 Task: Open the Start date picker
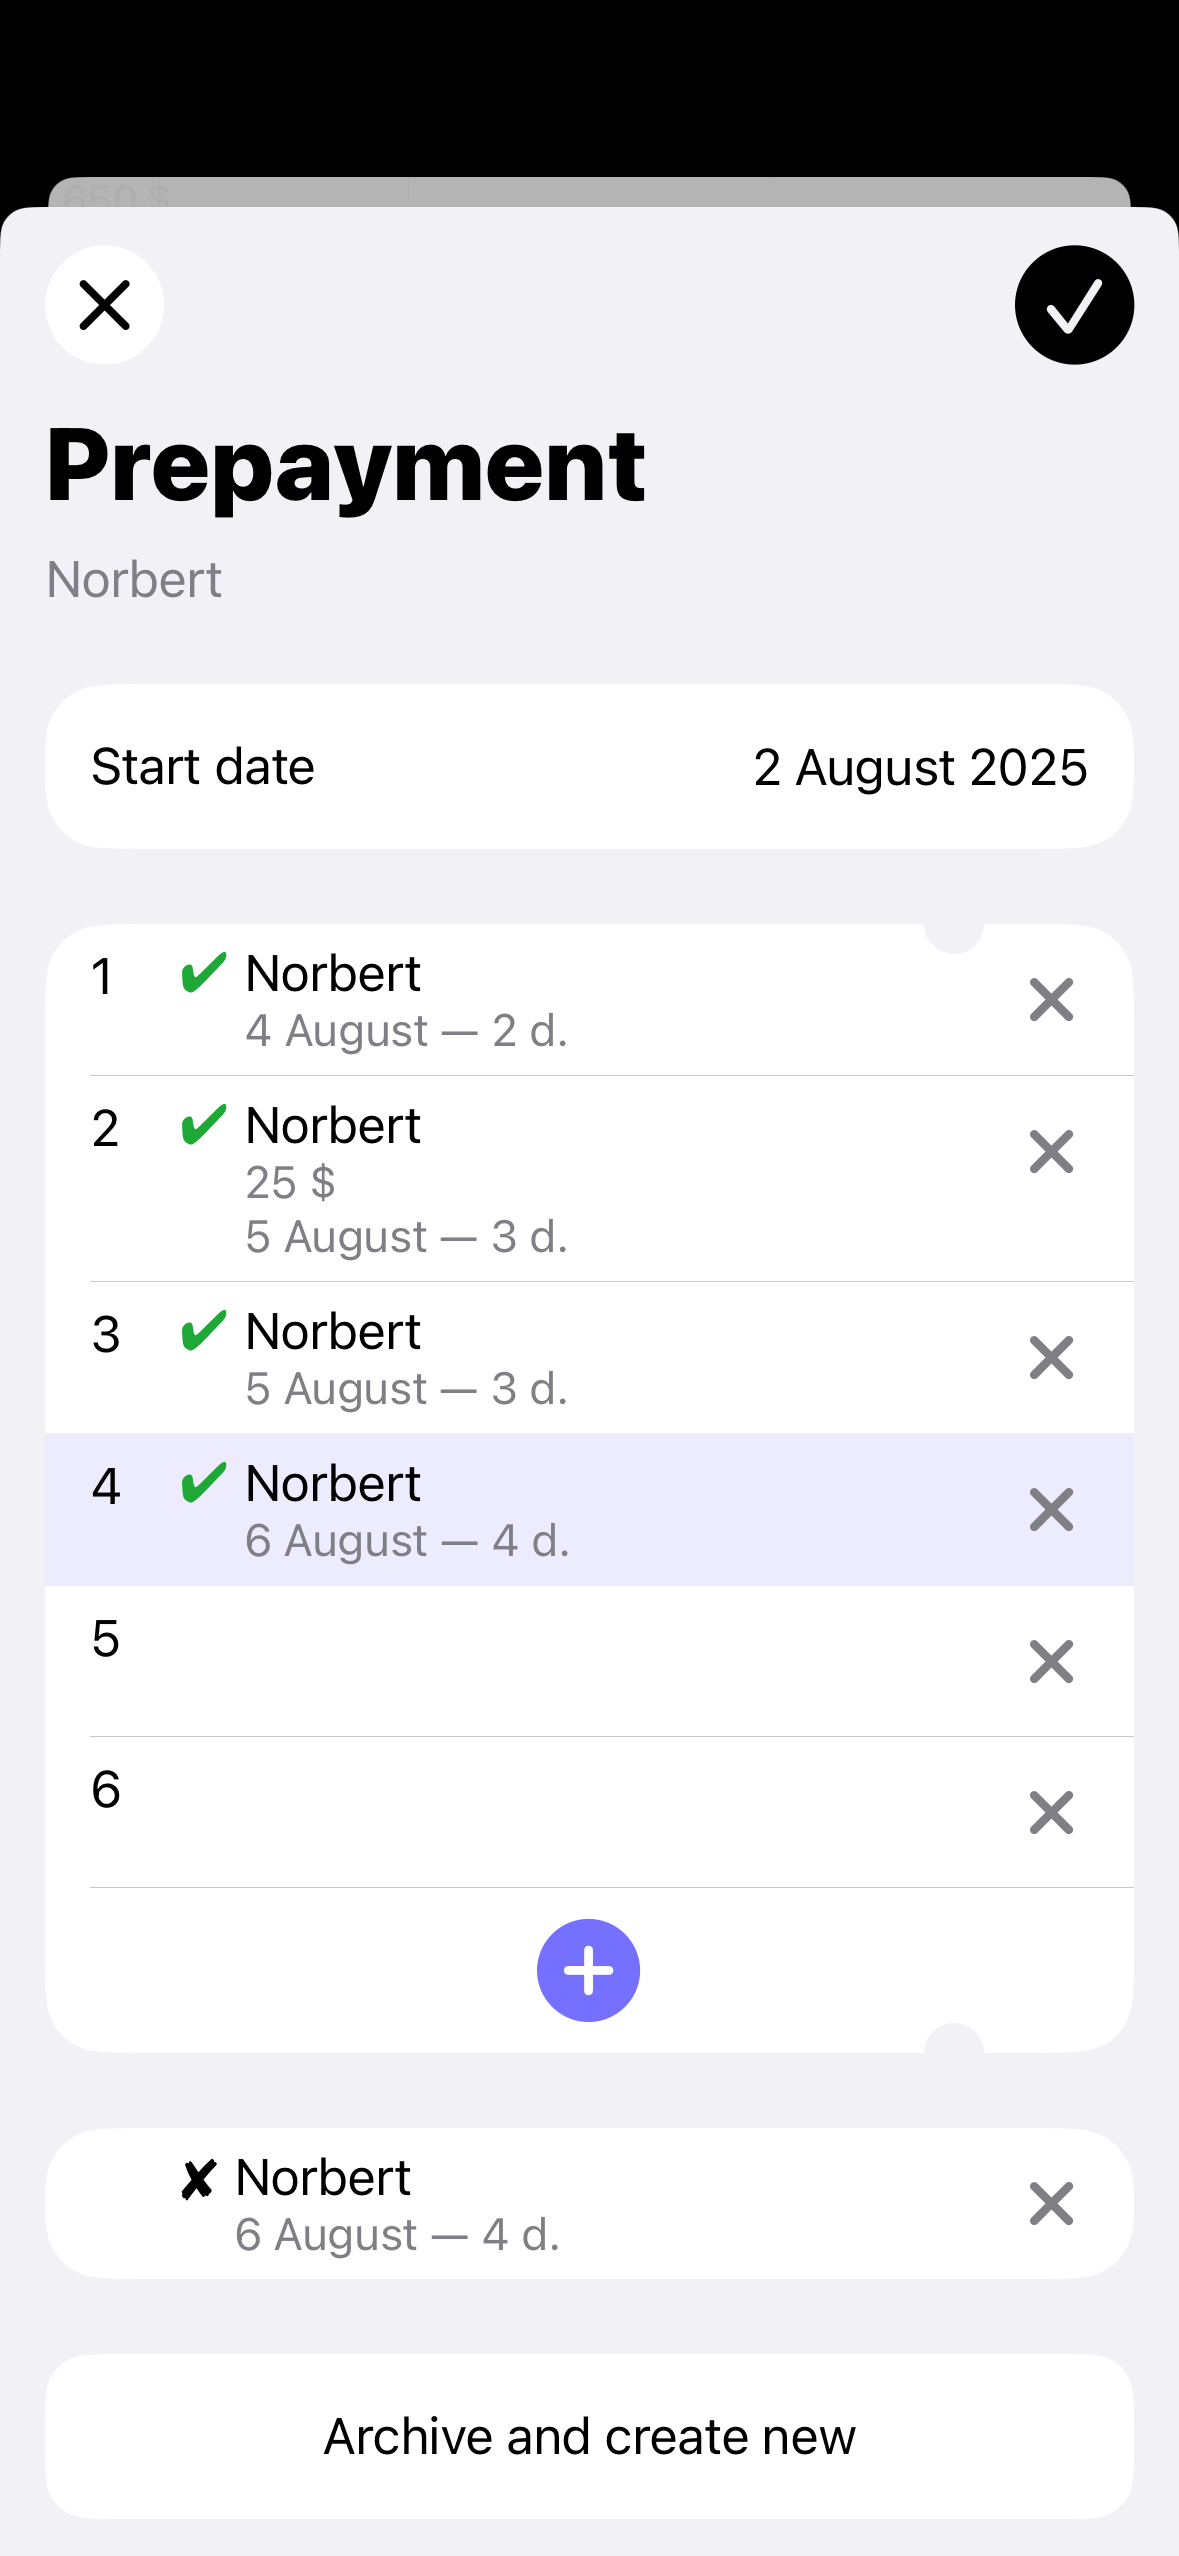point(589,767)
